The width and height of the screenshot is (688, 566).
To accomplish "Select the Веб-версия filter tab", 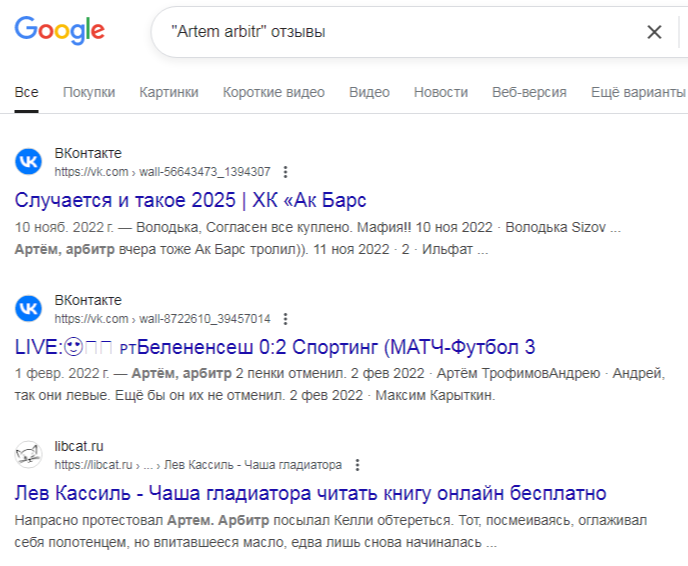I will click(x=529, y=92).
